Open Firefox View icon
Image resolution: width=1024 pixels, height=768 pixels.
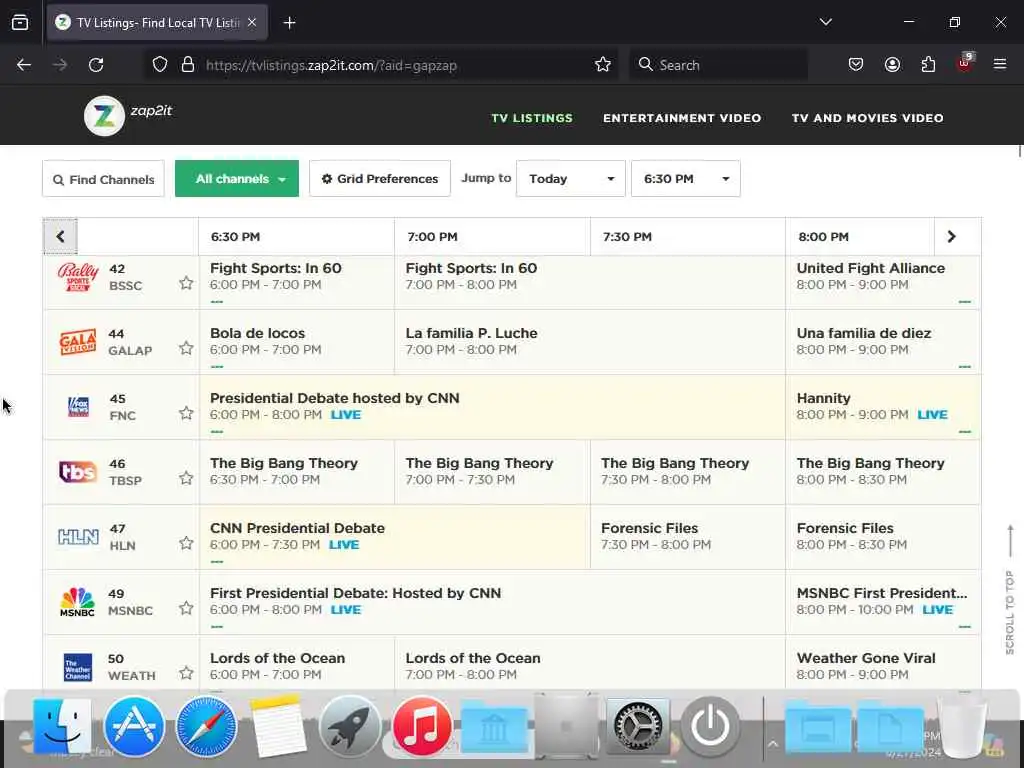click(x=20, y=22)
